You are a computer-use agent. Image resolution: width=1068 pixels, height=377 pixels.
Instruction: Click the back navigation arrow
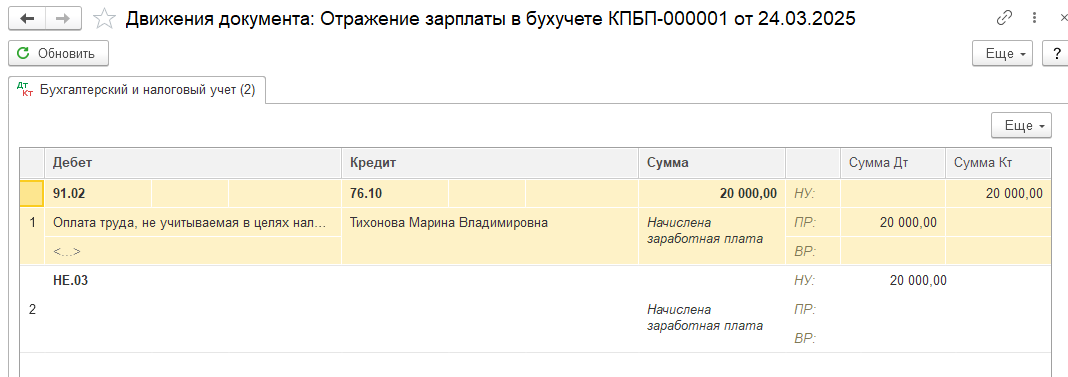point(27,18)
